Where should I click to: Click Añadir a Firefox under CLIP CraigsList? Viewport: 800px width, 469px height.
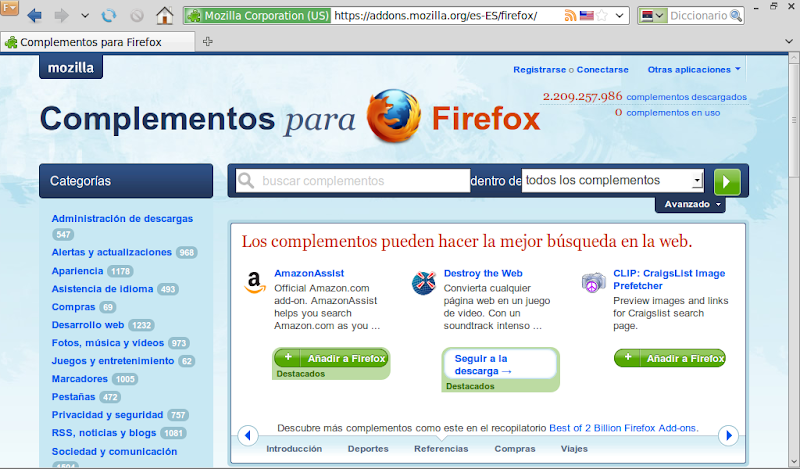[670, 358]
